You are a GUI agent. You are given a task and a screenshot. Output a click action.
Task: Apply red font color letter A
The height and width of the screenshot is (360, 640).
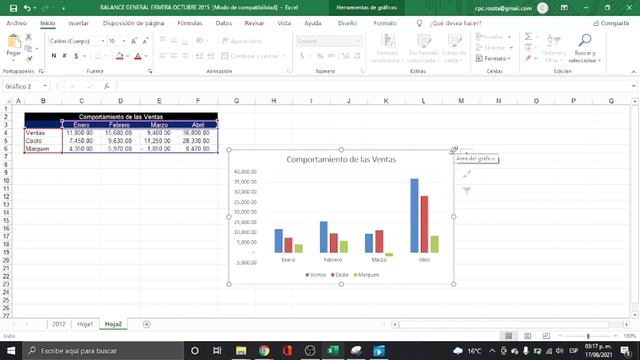pos(138,56)
